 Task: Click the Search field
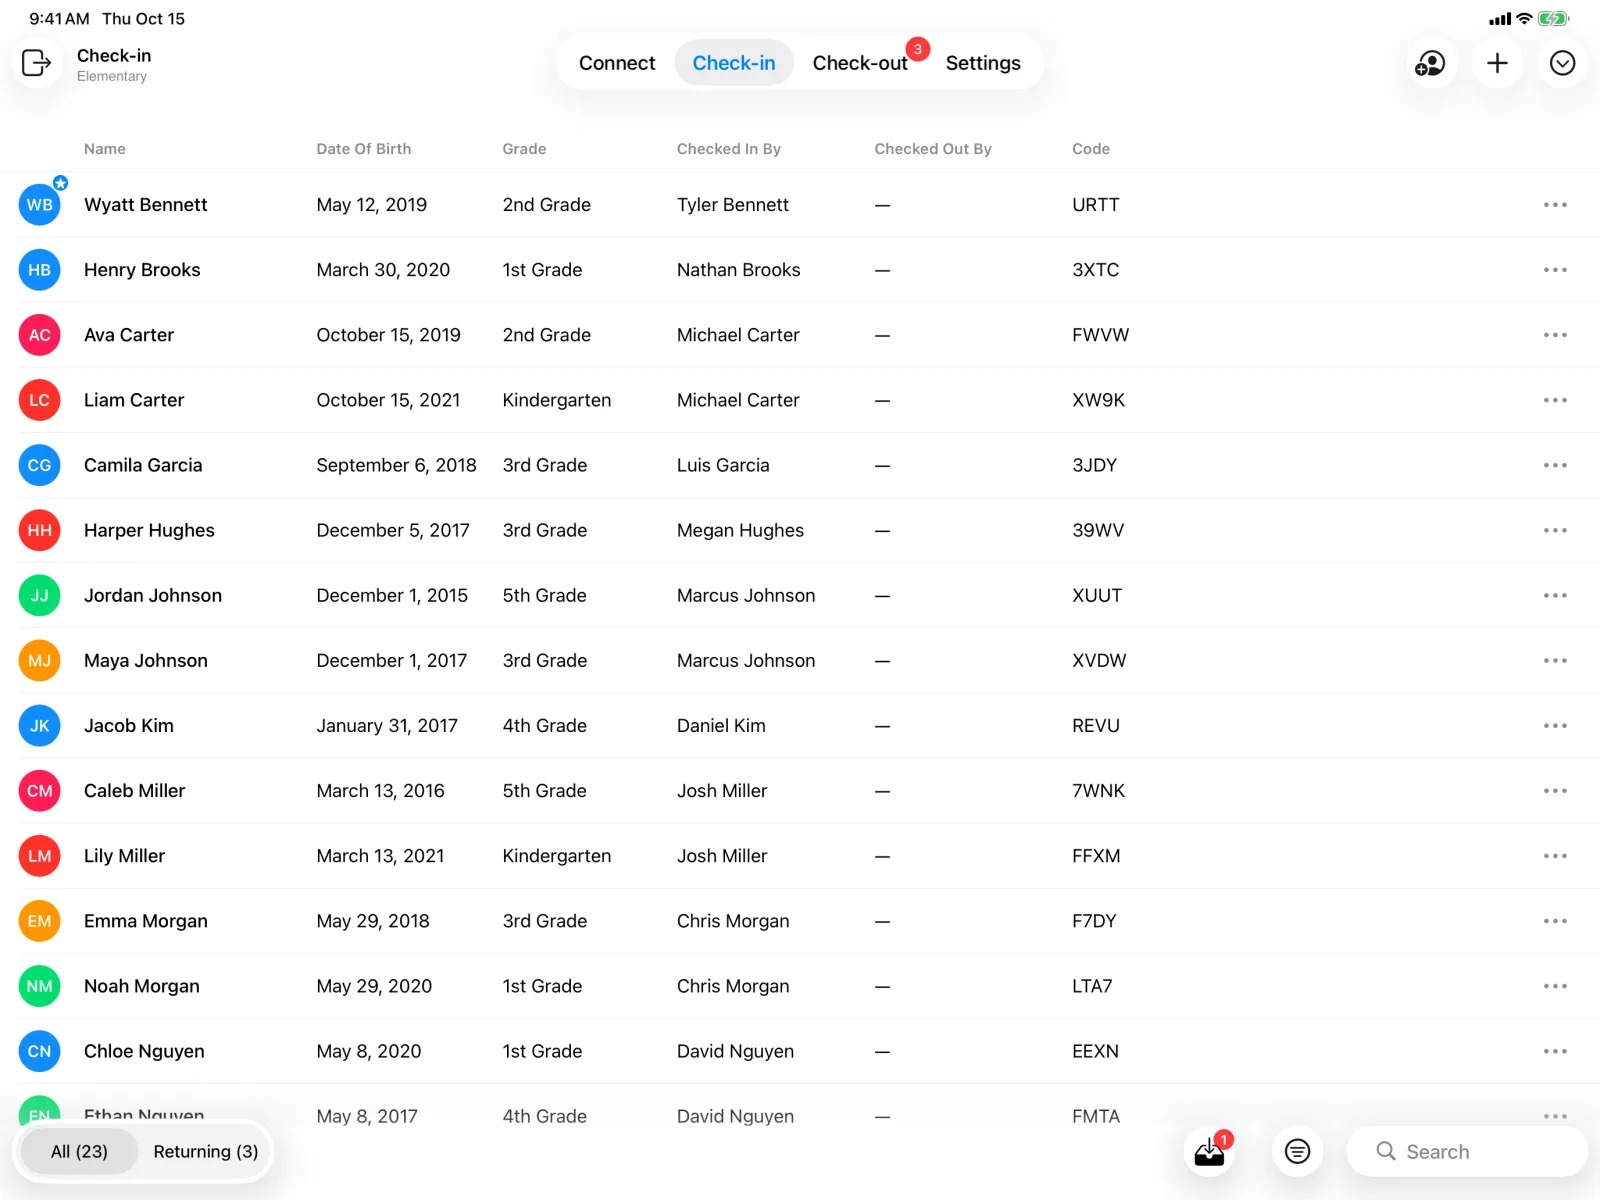pyautogui.click(x=1467, y=1152)
